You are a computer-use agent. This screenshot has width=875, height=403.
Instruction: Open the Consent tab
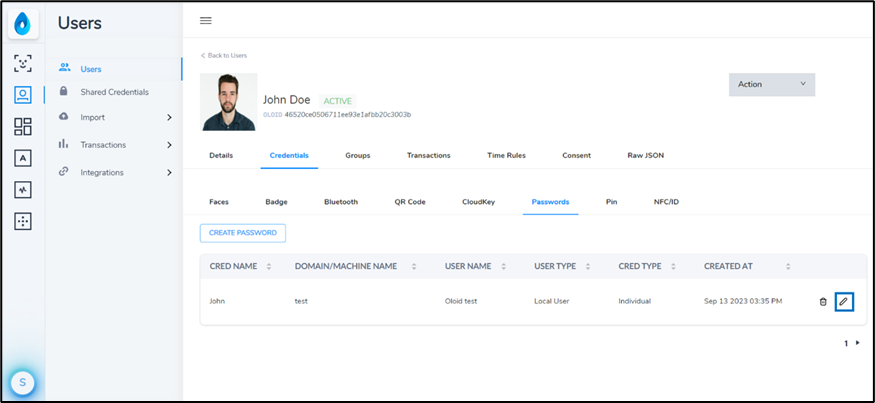(x=576, y=155)
